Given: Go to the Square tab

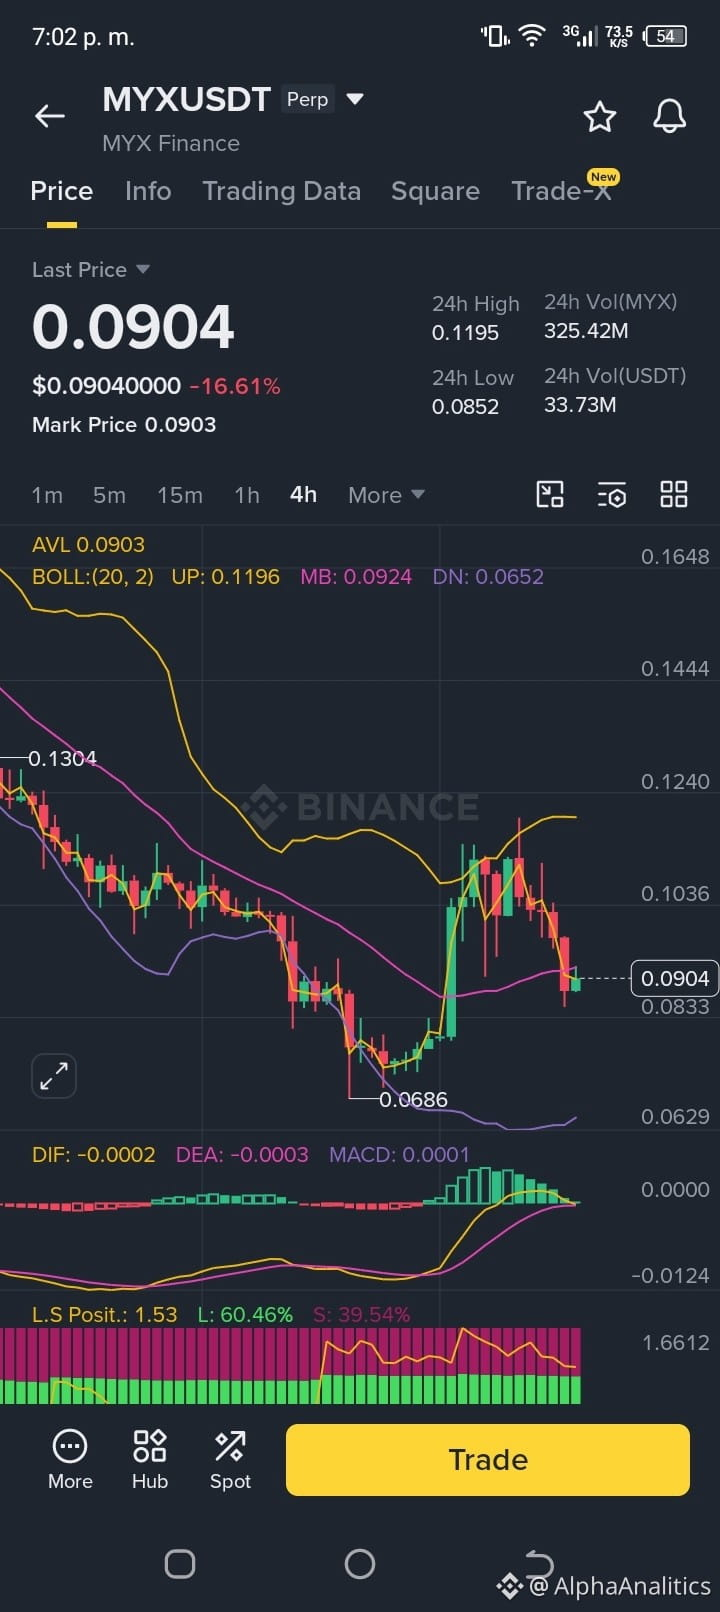Looking at the screenshot, I should tap(435, 191).
